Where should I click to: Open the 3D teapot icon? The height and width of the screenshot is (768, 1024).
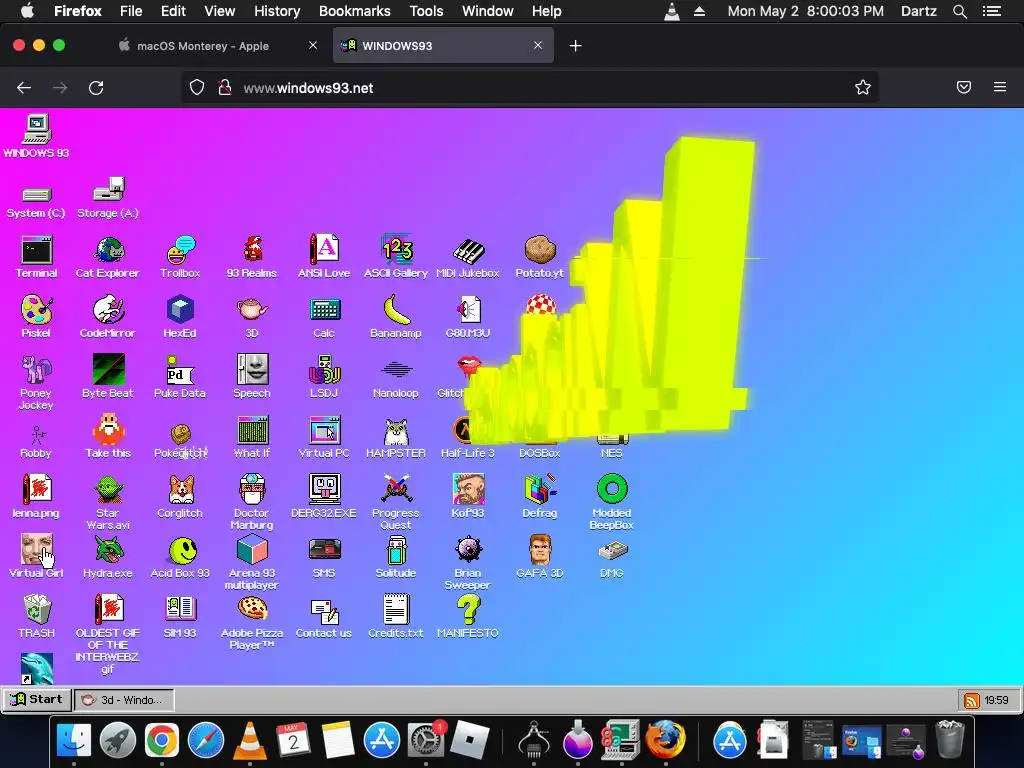(x=252, y=317)
